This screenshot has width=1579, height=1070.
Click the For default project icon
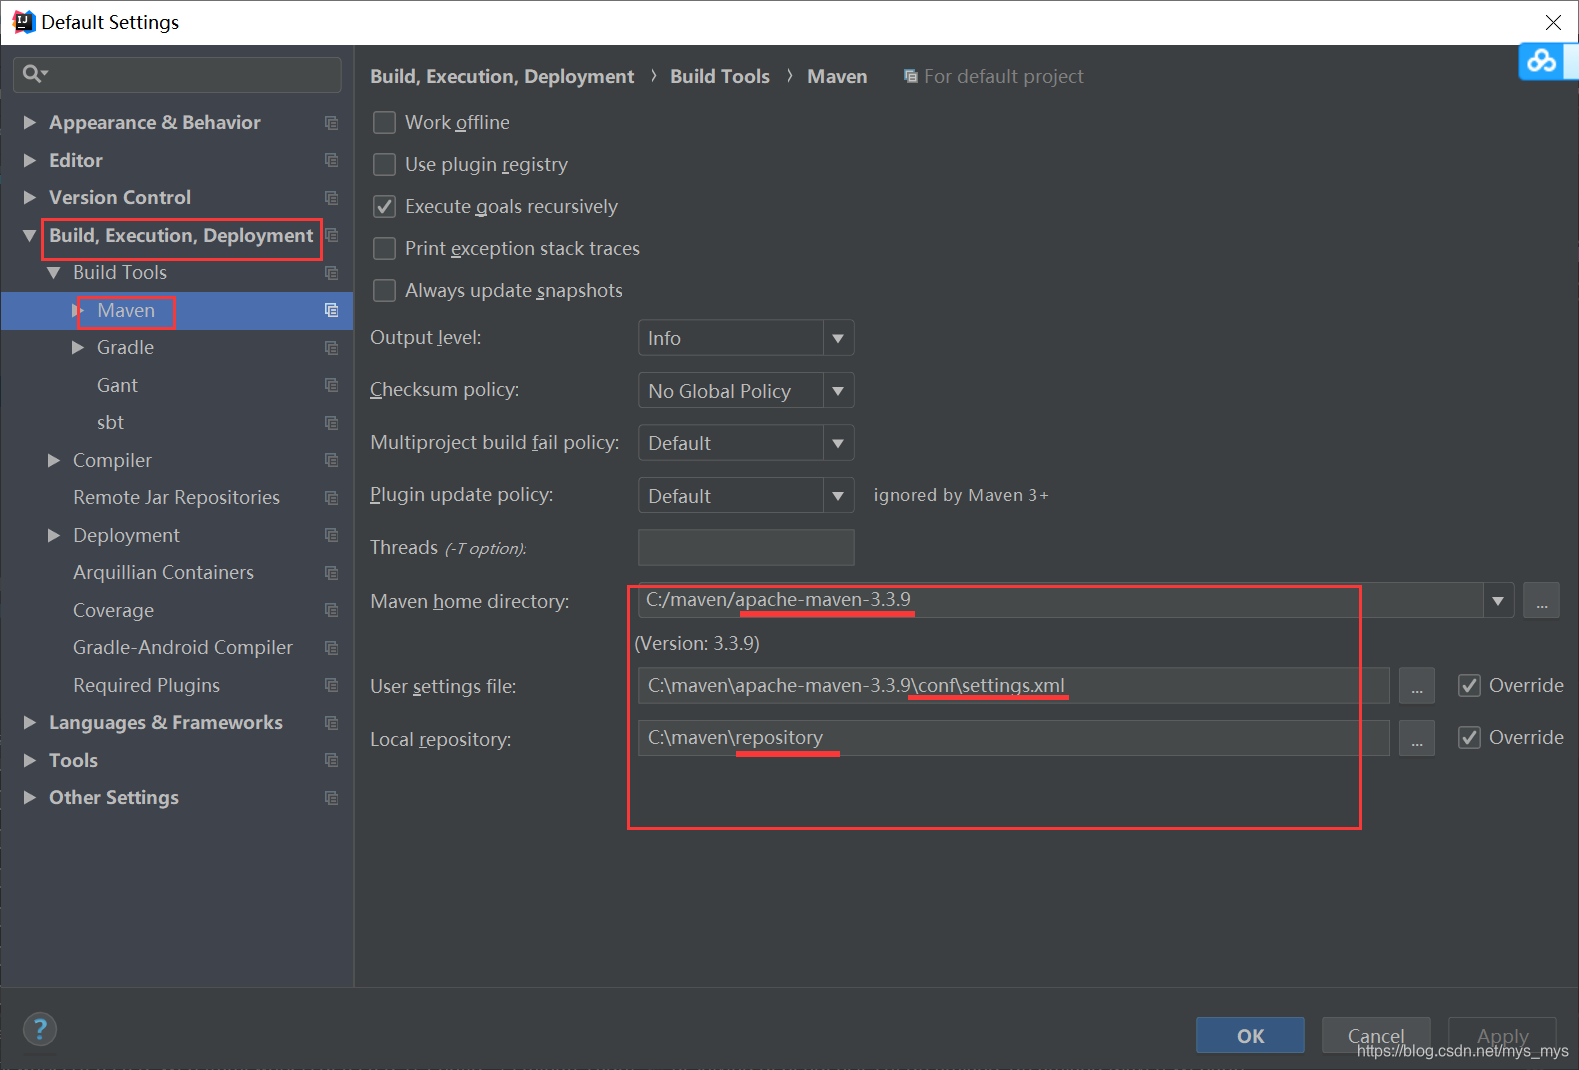[910, 76]
